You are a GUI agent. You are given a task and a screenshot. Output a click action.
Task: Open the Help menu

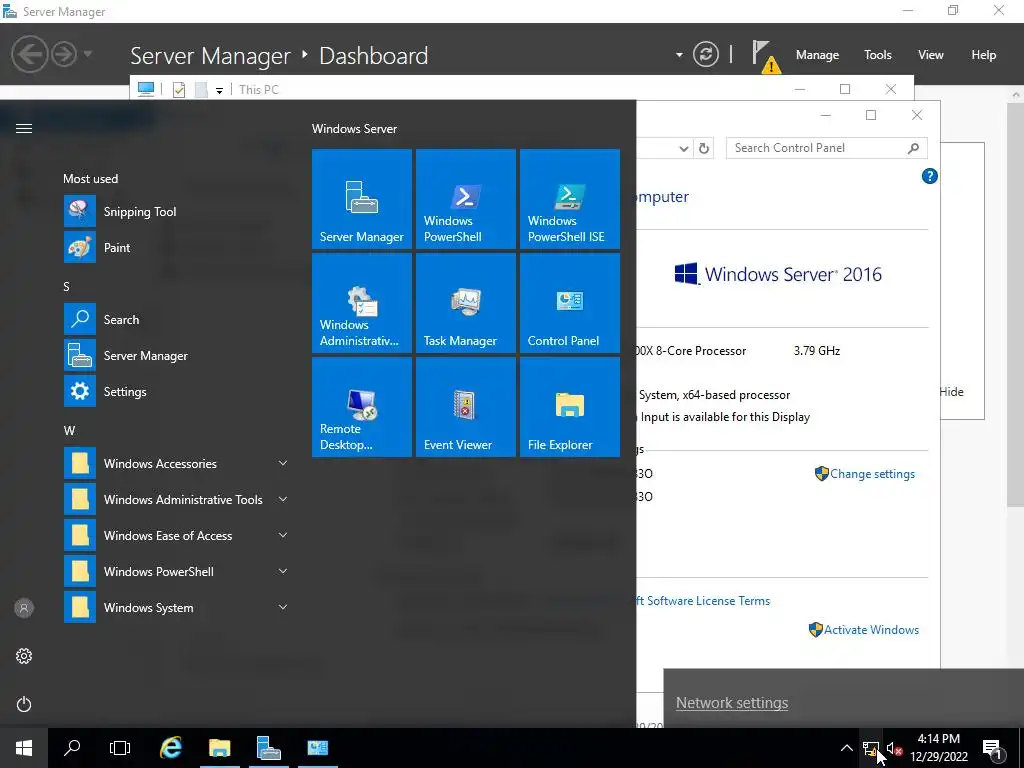[983, 55]
